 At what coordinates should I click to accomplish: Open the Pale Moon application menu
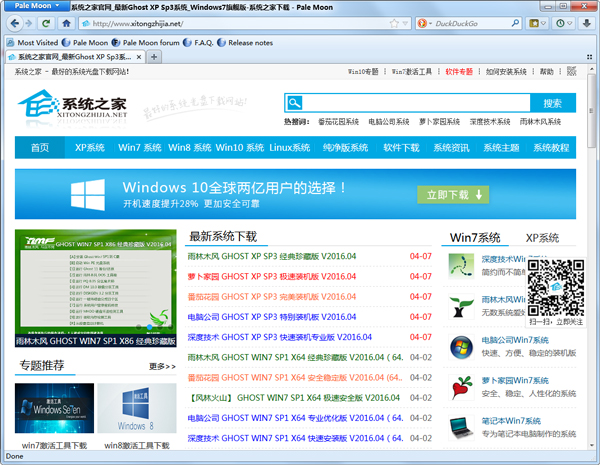(x=36, y=6)
